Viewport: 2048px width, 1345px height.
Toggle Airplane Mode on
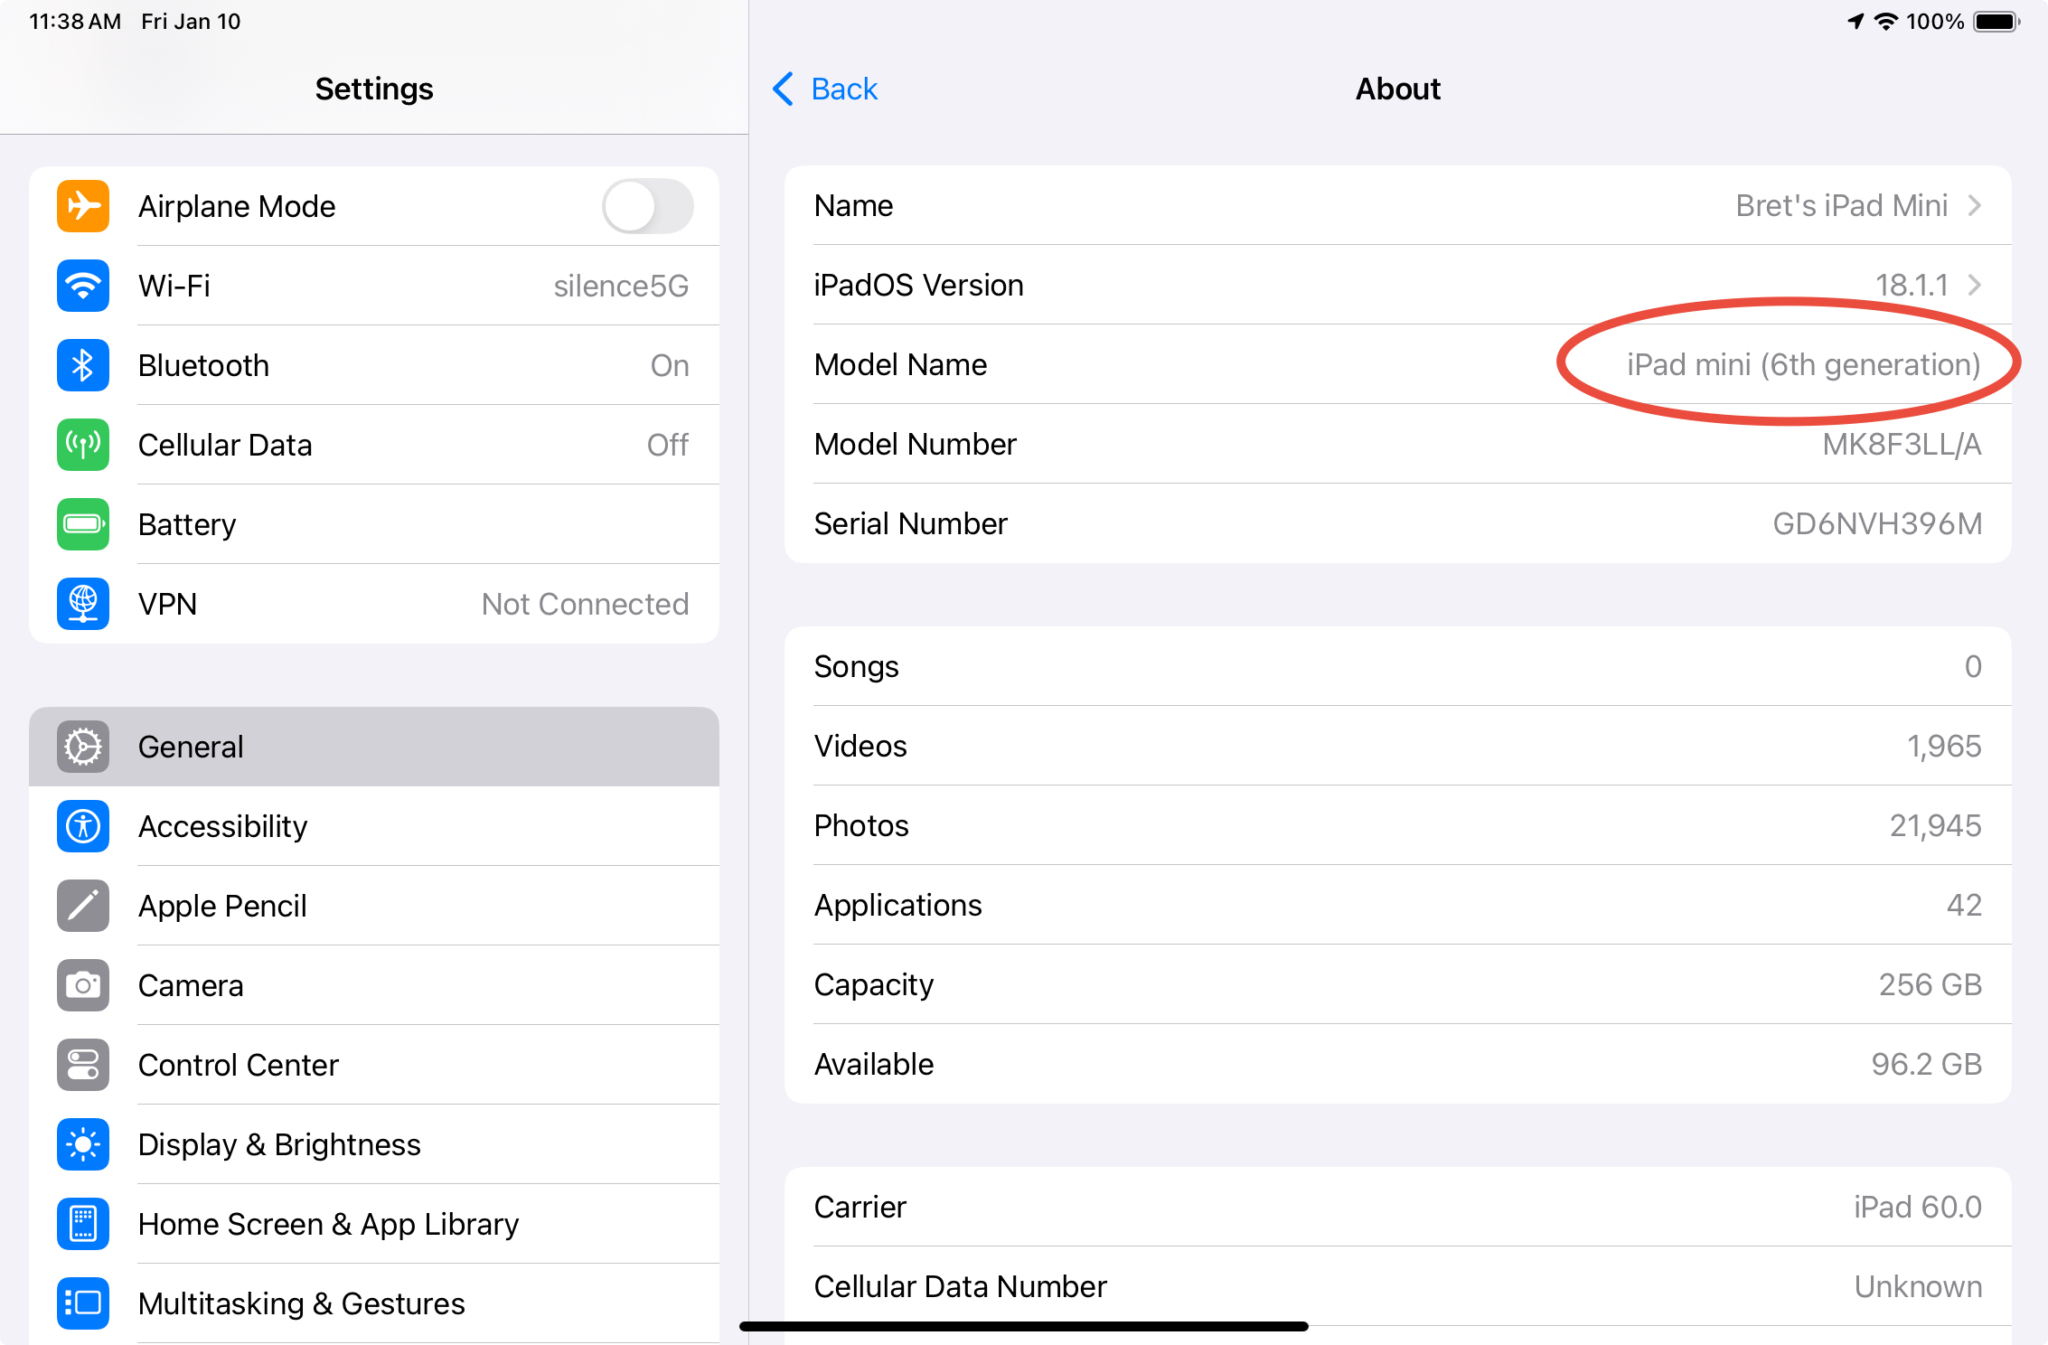(647, 206)
